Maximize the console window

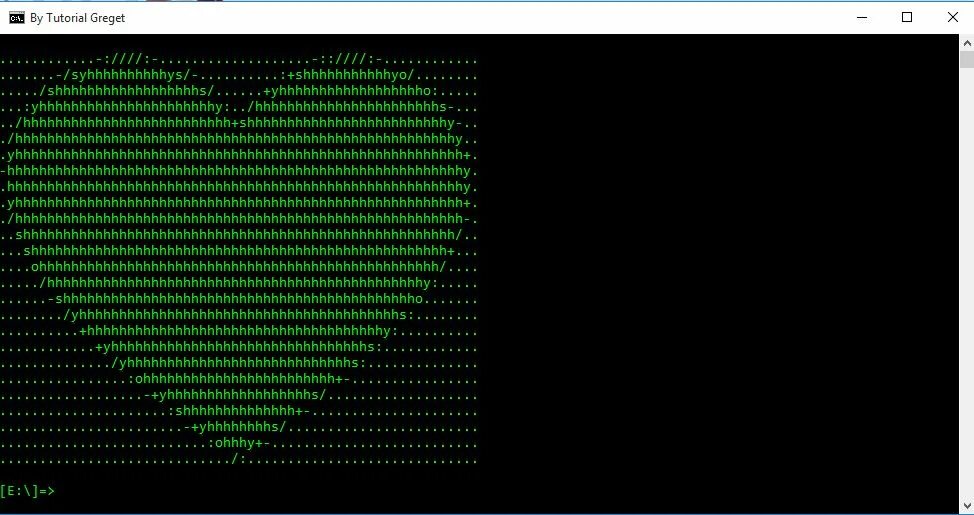coord(907,17)
